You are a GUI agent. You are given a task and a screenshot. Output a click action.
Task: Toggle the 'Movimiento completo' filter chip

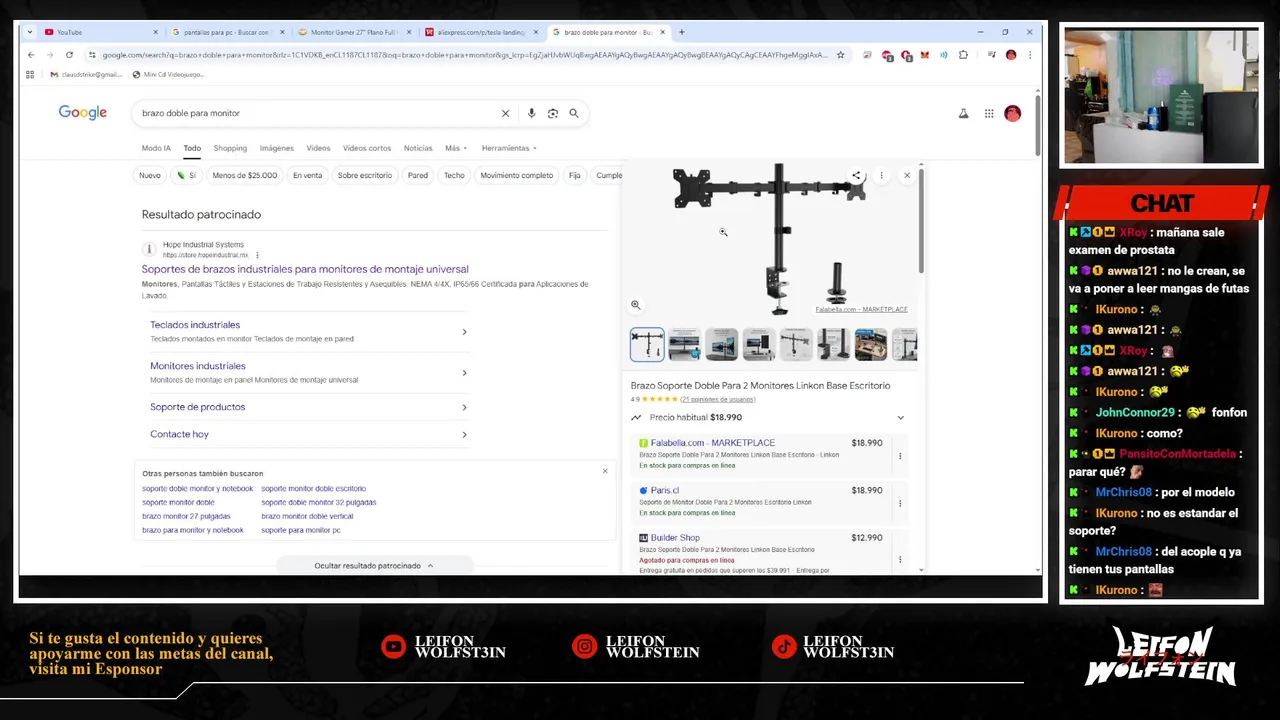coord(517,175)
